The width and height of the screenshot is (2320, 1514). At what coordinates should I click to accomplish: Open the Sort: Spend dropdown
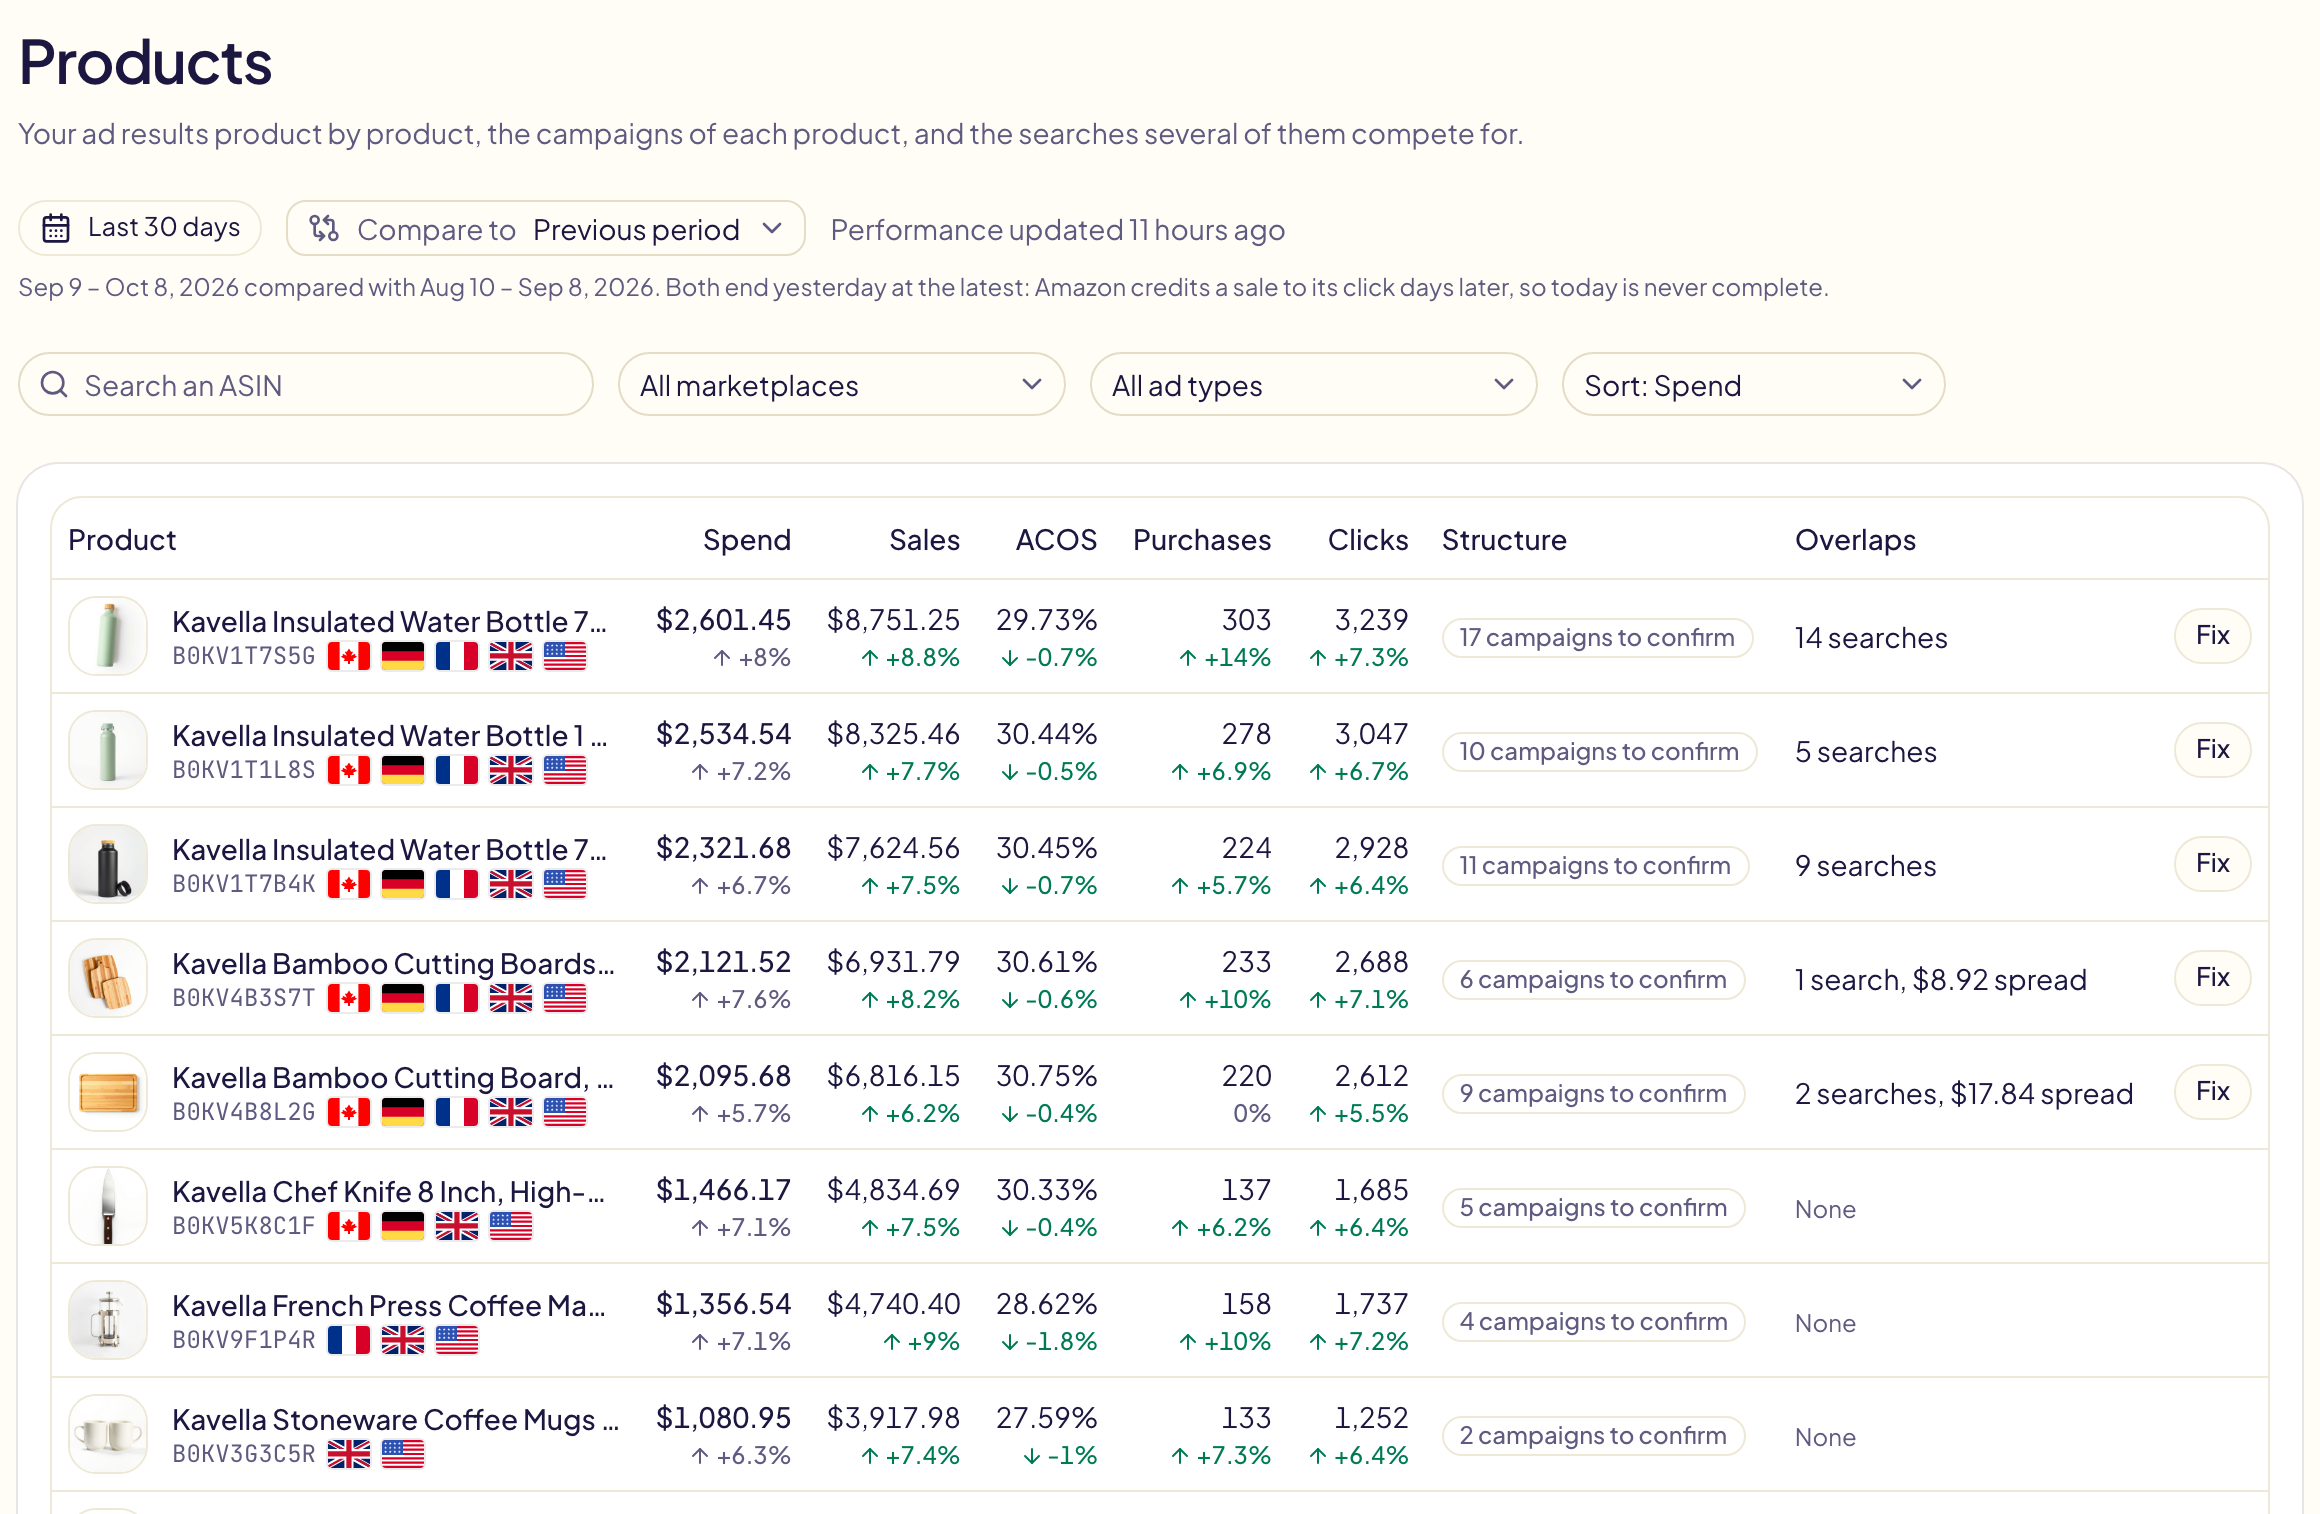point(1753,385)
